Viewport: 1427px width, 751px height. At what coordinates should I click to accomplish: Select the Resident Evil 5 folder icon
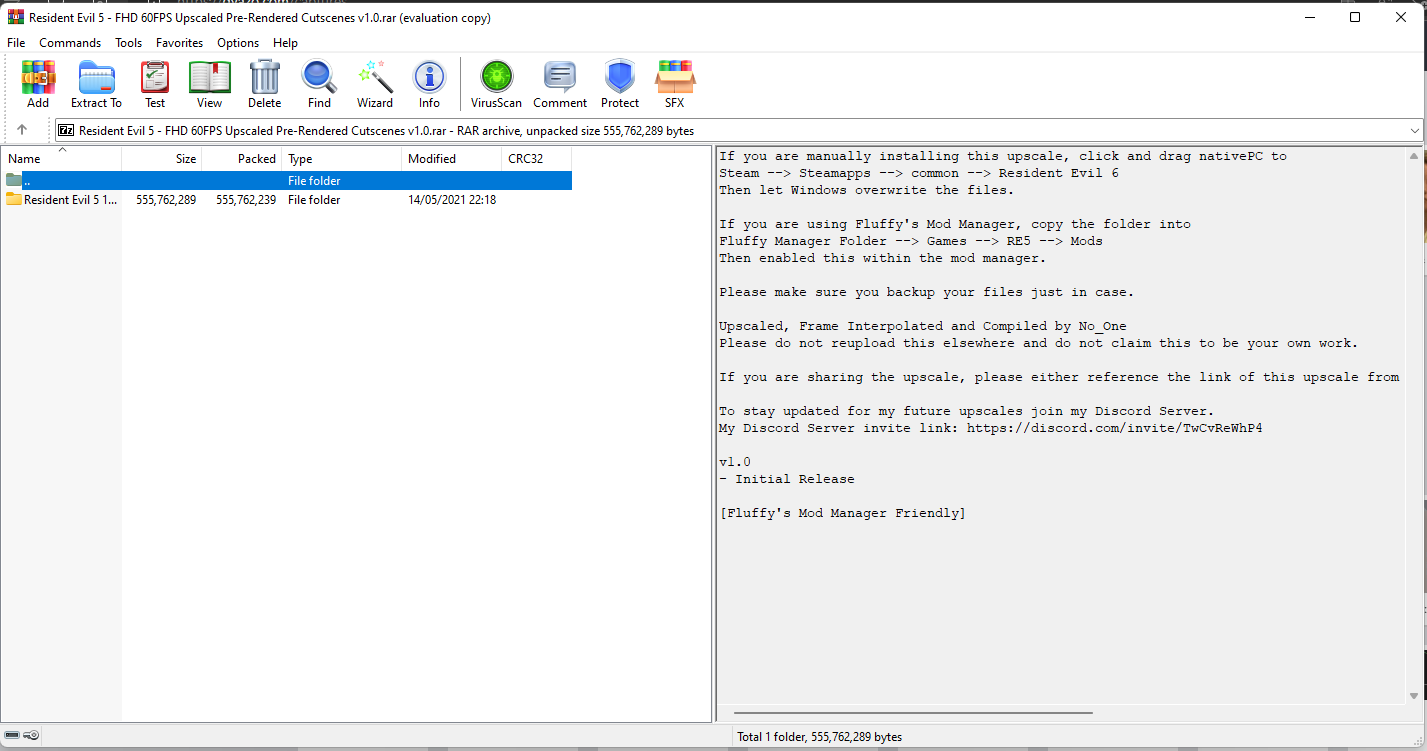[14, 199]
